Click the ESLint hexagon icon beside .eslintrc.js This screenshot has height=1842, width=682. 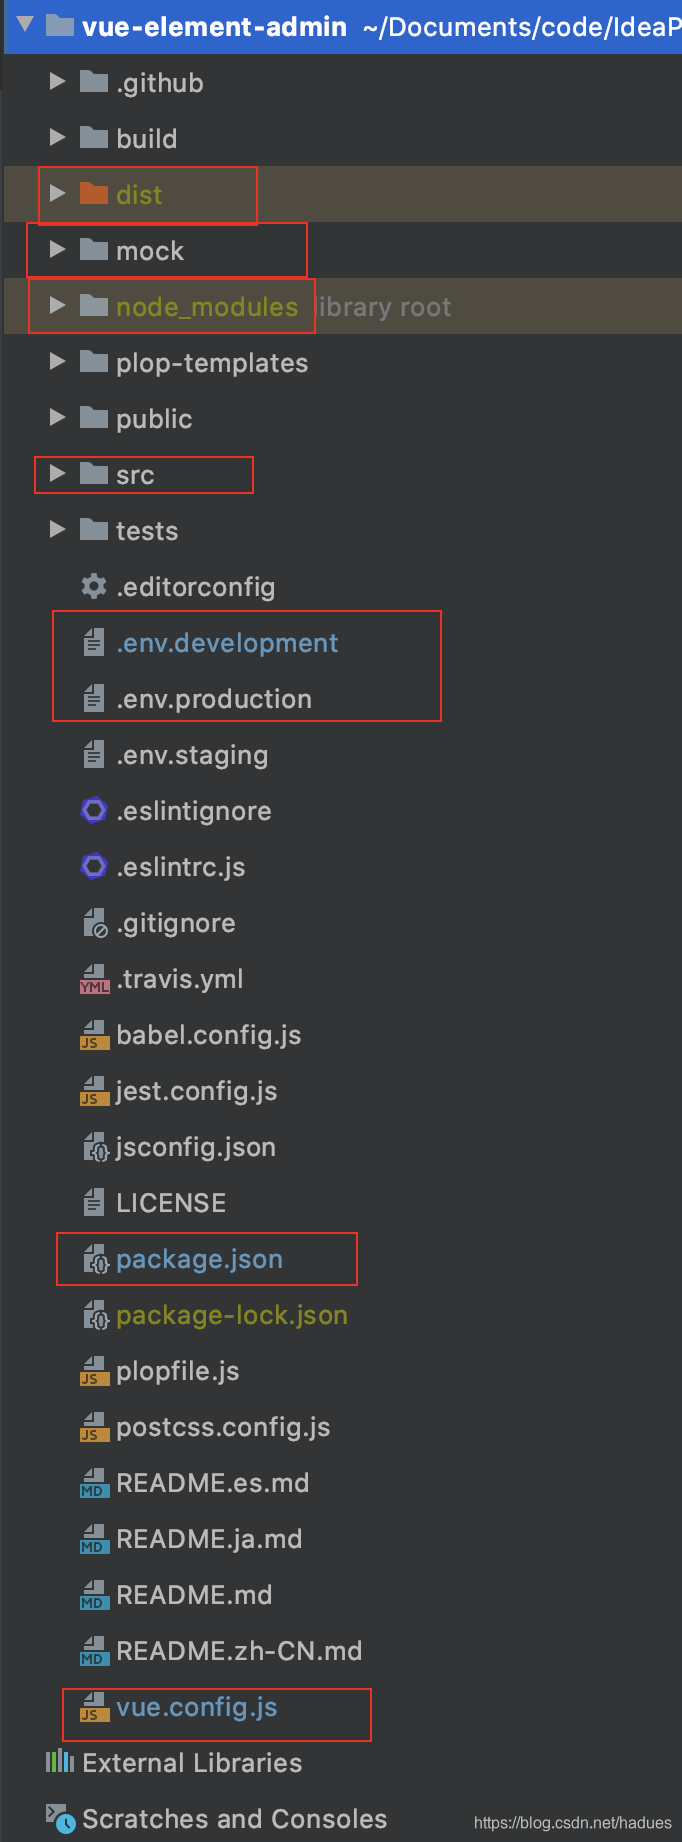[x=93, y=867]
